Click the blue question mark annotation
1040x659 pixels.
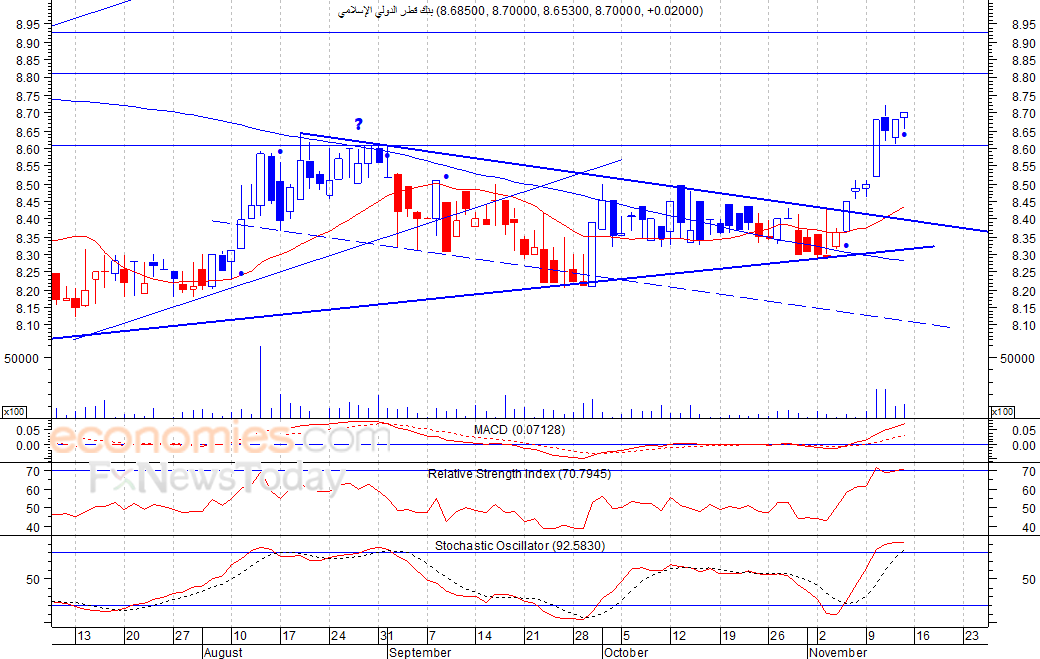(x=359, y=124)
